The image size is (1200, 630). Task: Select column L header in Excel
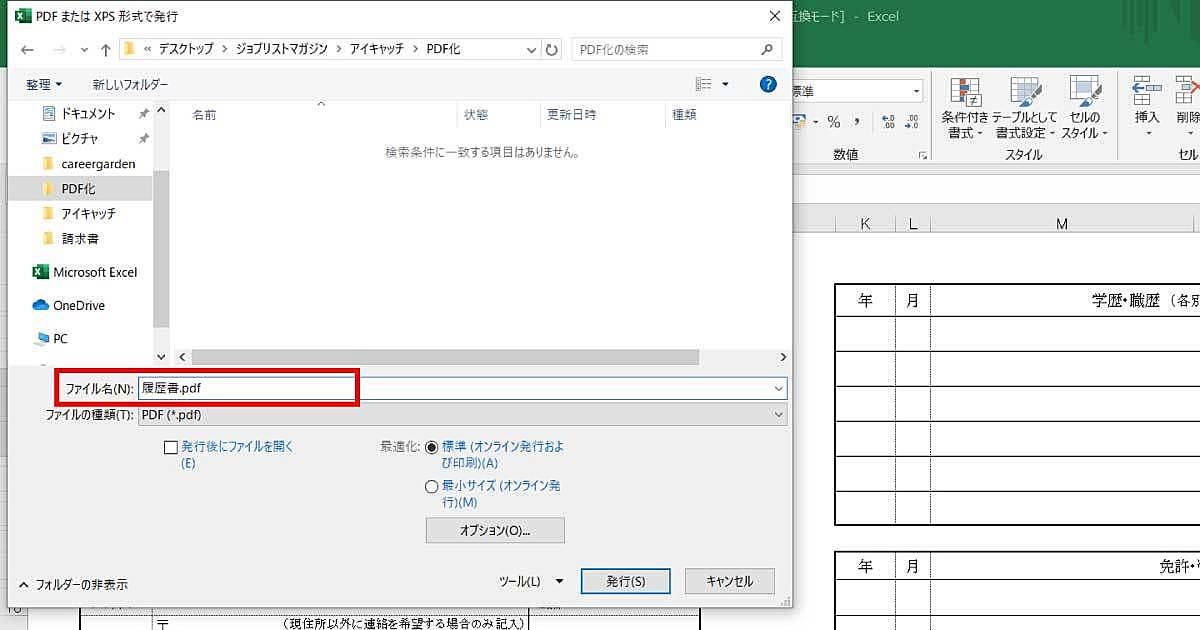click(x=913, y=225)
